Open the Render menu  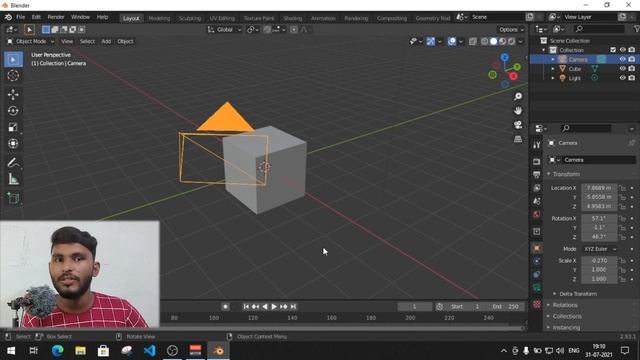56,17
